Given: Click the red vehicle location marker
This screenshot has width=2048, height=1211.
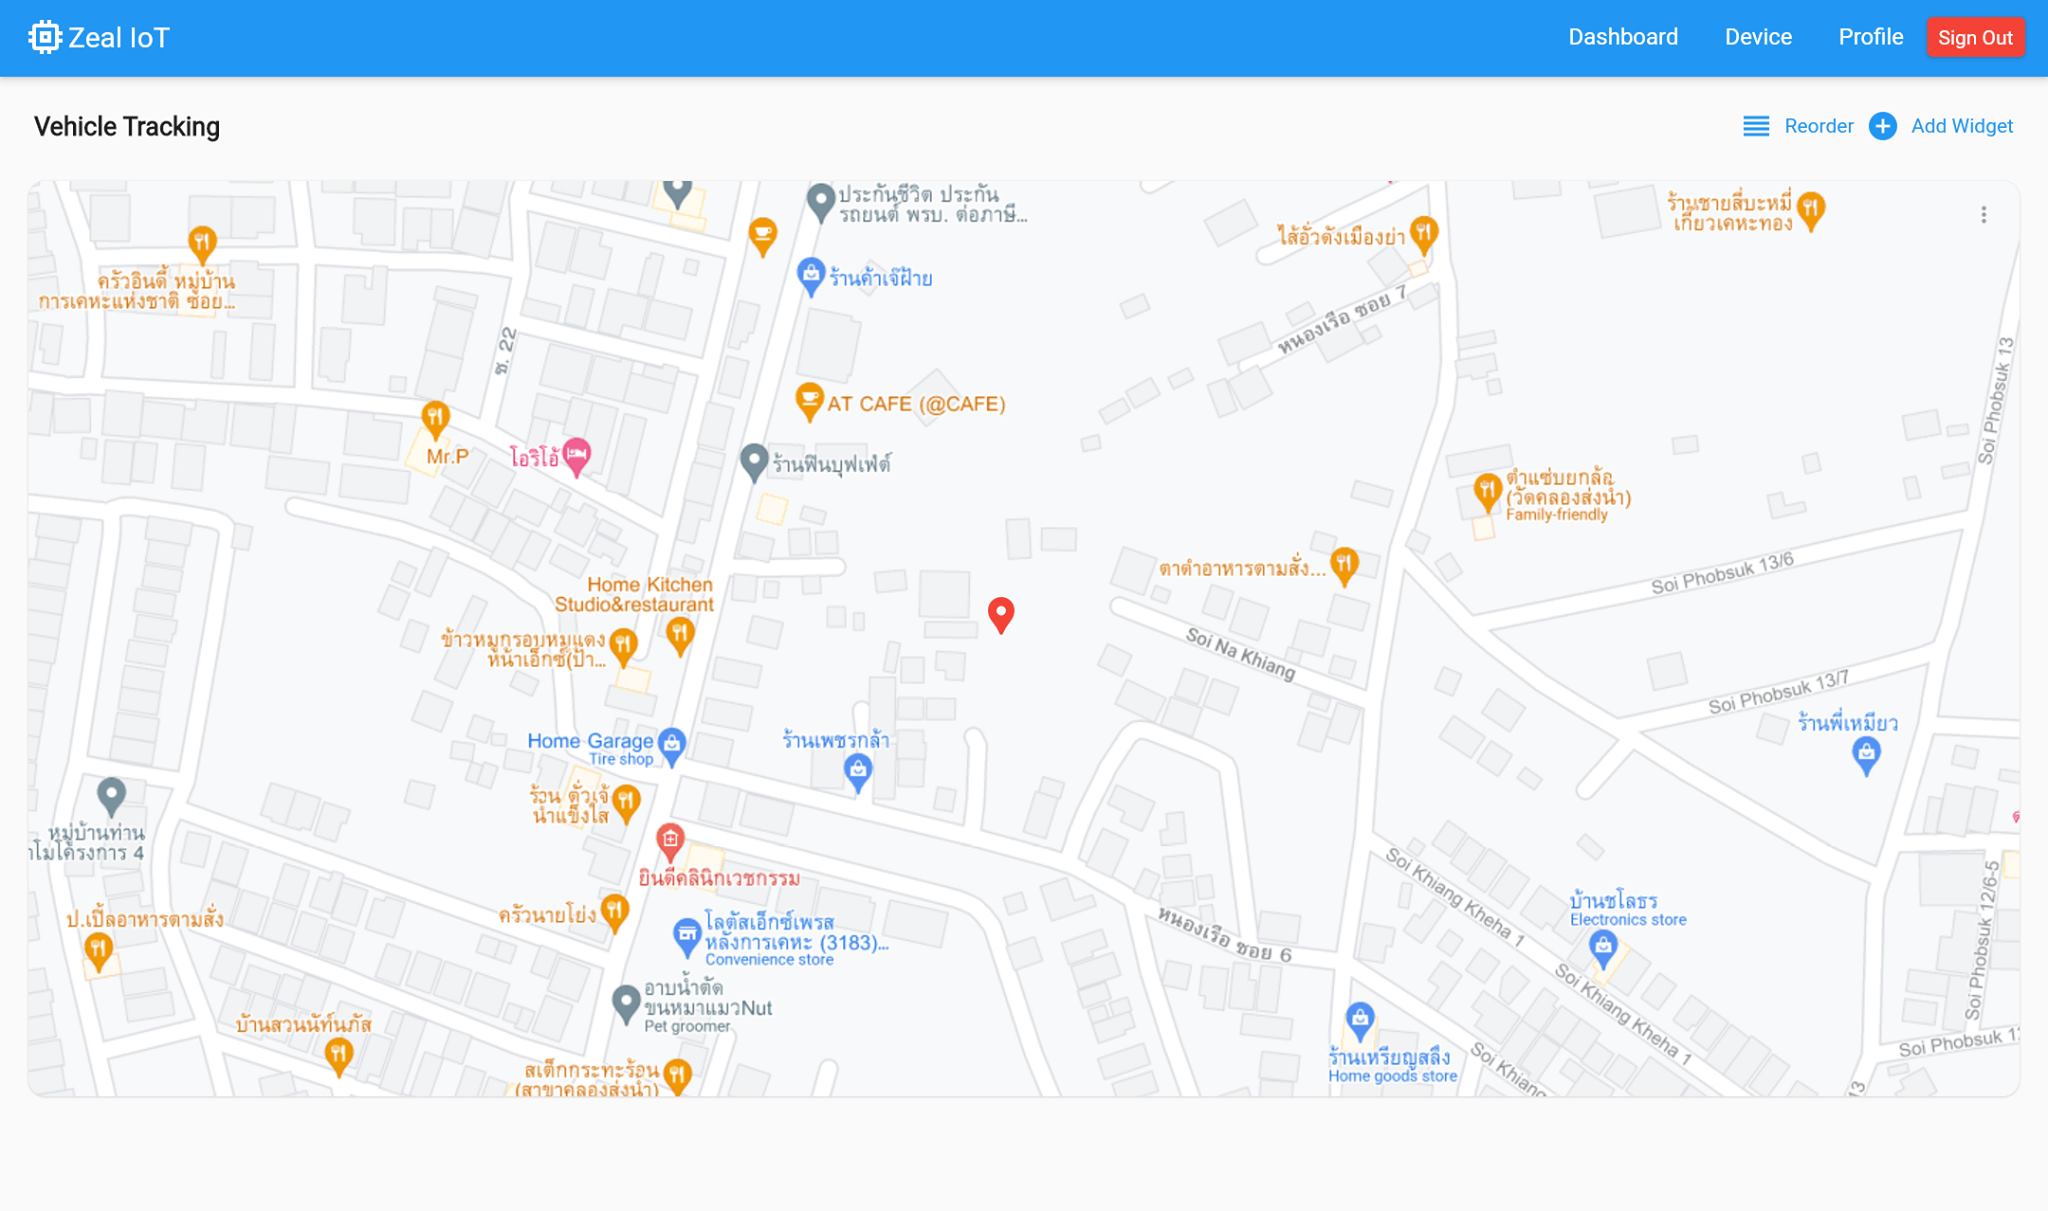Looking at the screenshot, I should click(1000, 613).
